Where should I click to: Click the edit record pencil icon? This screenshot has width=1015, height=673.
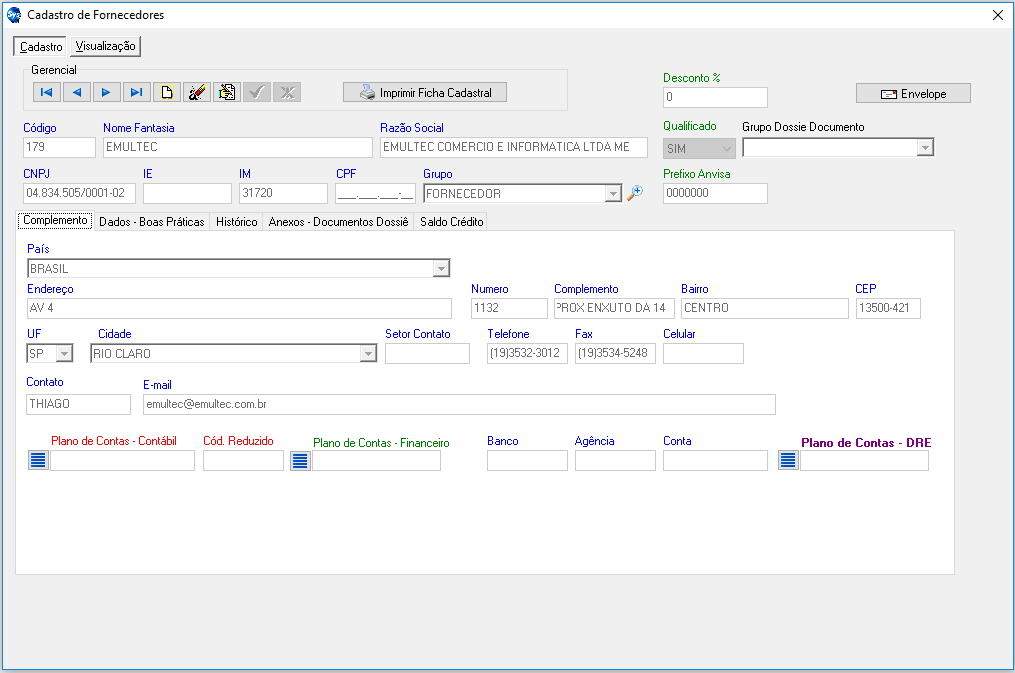click(197, 92)
